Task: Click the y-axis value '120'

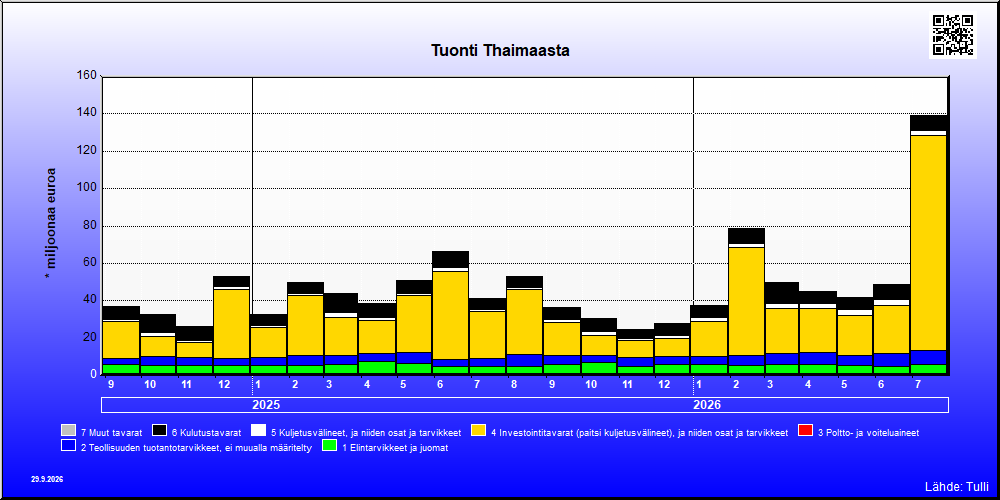Action: coord(88,151)
